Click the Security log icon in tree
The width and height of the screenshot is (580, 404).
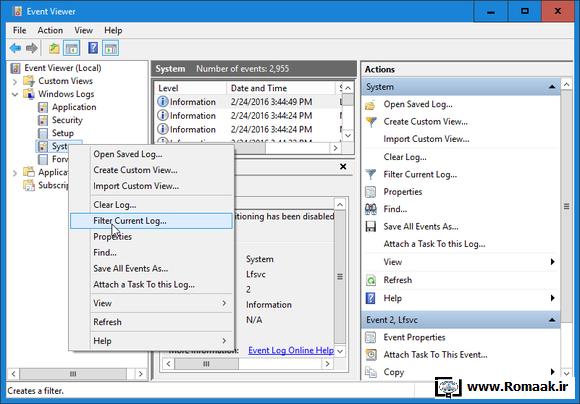[x=43, y=120]
